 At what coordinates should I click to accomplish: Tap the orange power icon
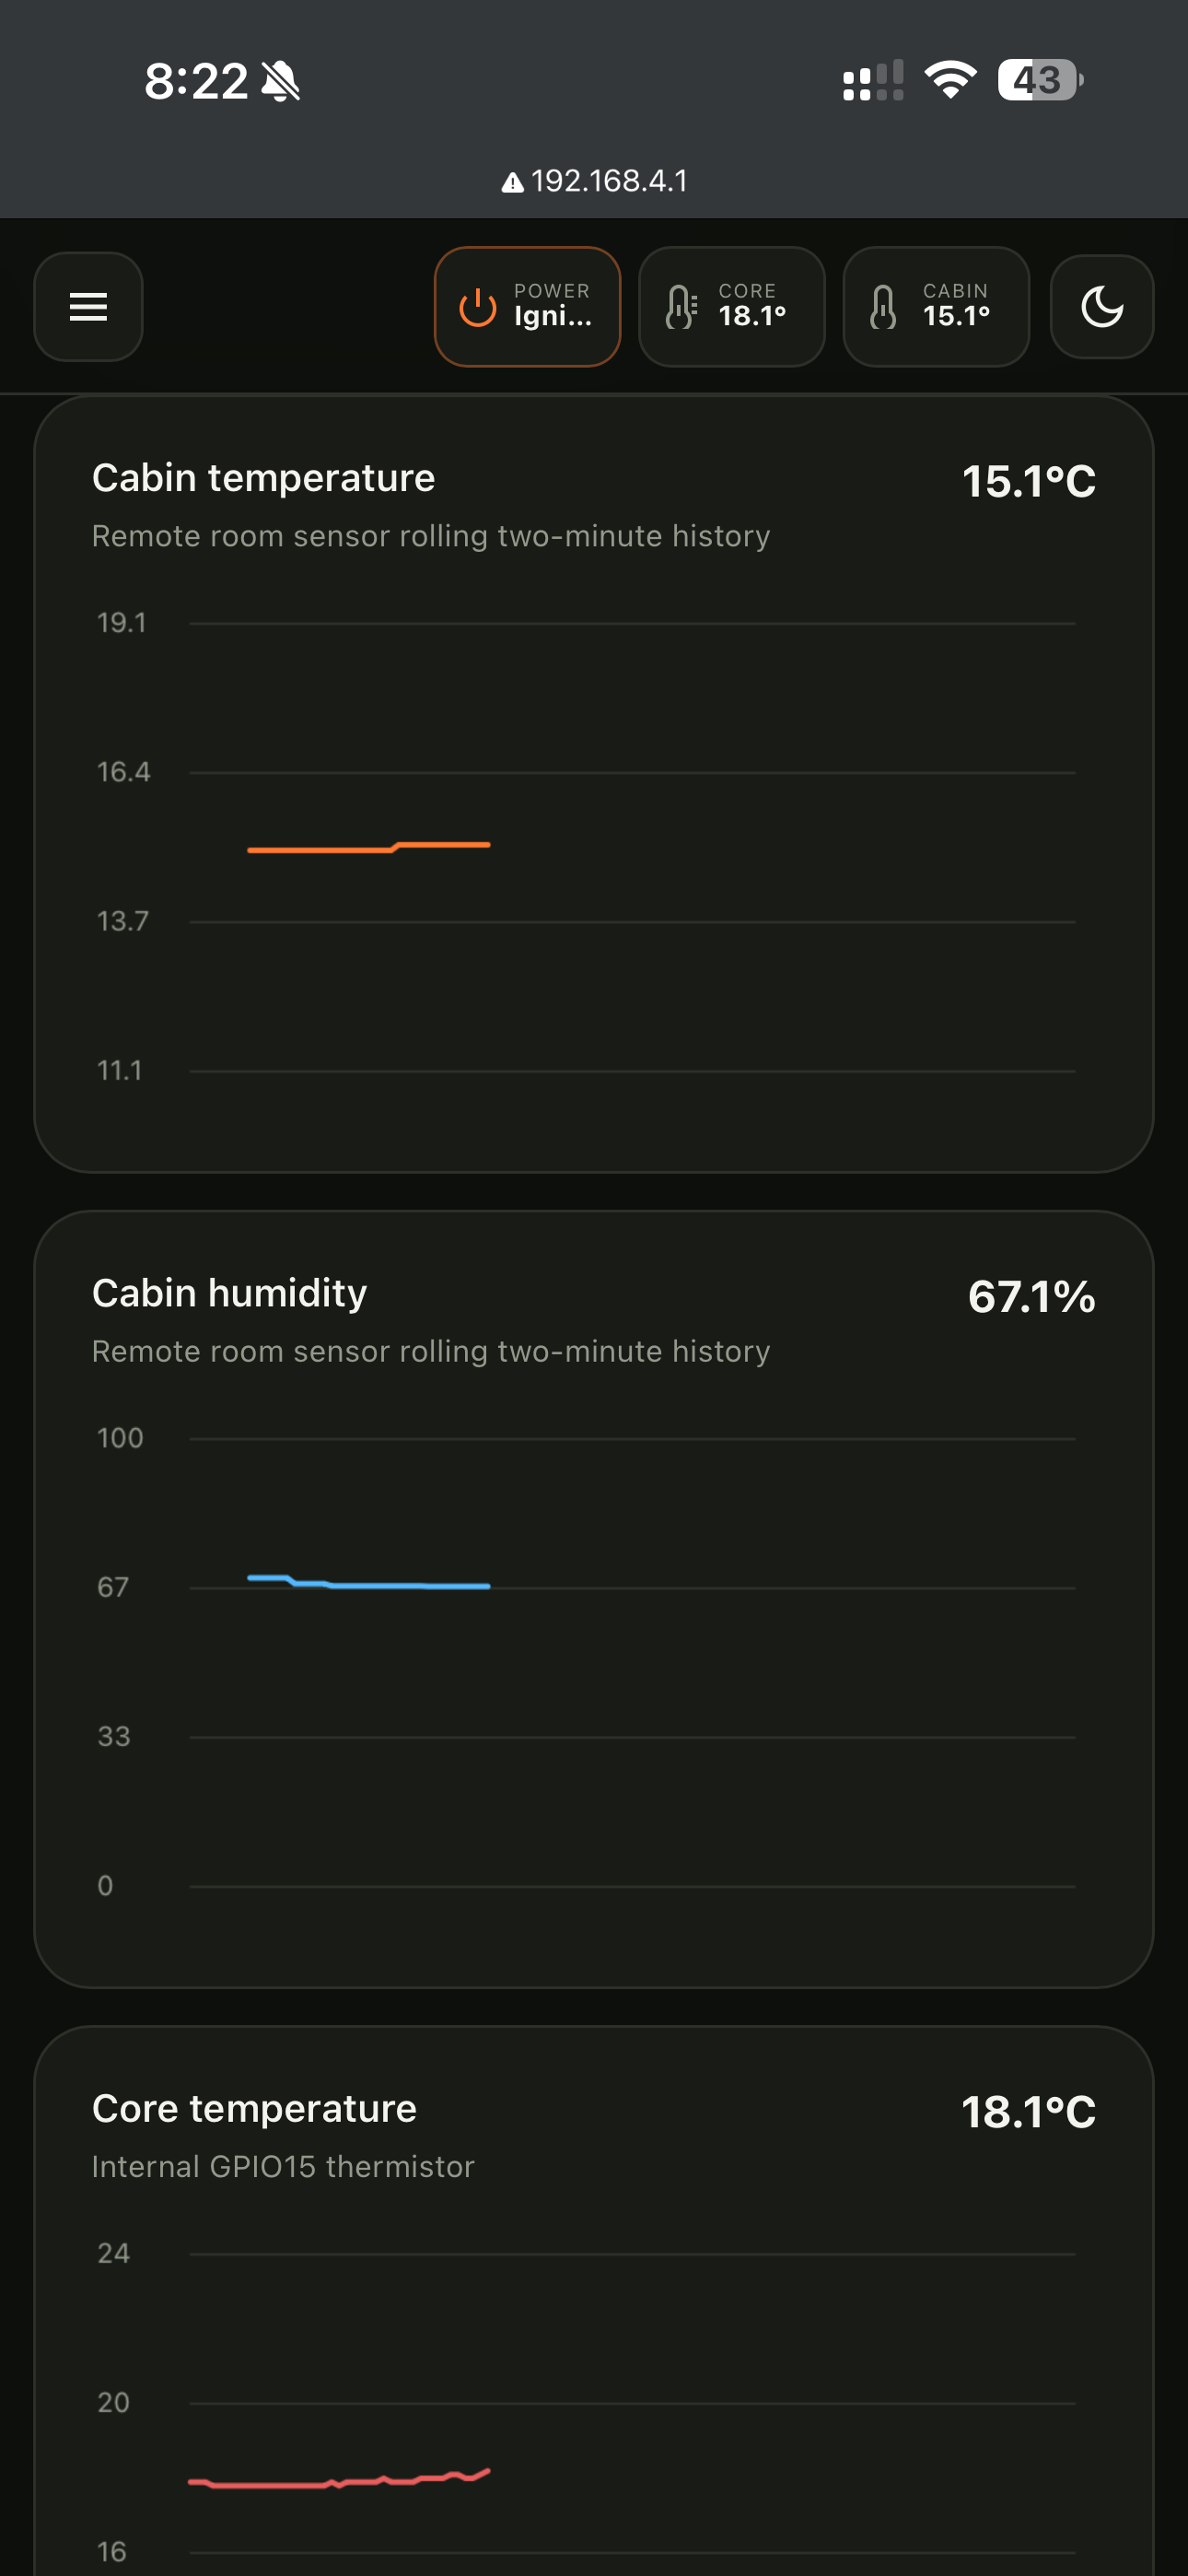click(x=478, y=307)
